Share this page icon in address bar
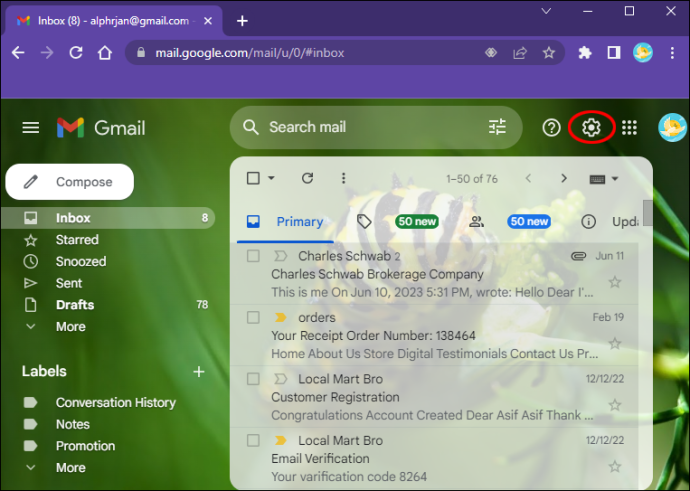Viewport: 690px width, 491px height. coord(520,53)
